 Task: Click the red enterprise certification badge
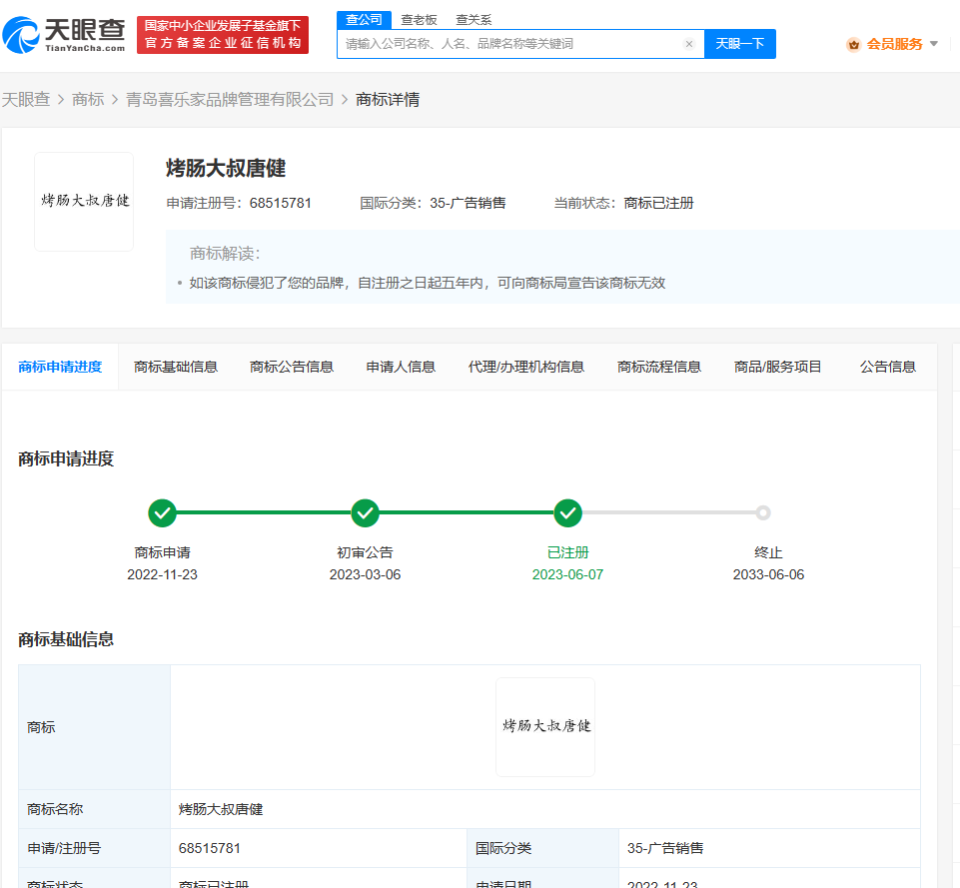click(222, 33)
